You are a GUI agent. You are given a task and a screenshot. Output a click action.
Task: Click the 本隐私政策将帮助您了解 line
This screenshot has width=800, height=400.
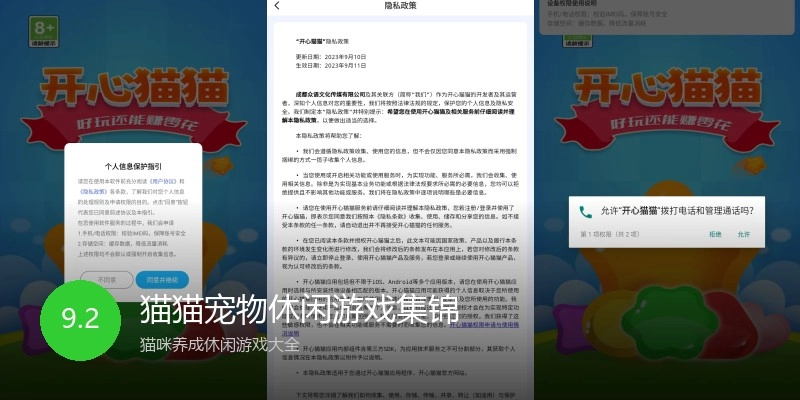coord(328,136)
